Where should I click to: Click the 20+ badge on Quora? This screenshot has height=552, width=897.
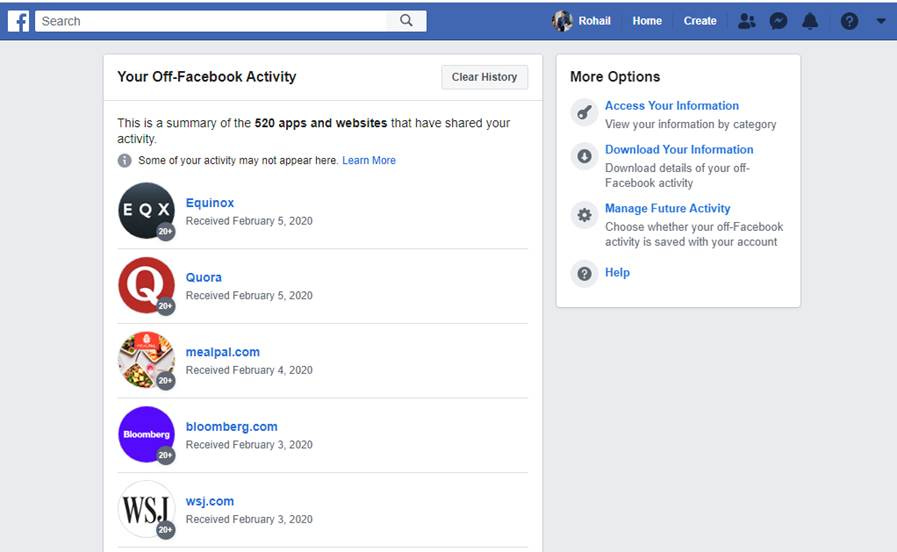(165, 306)
